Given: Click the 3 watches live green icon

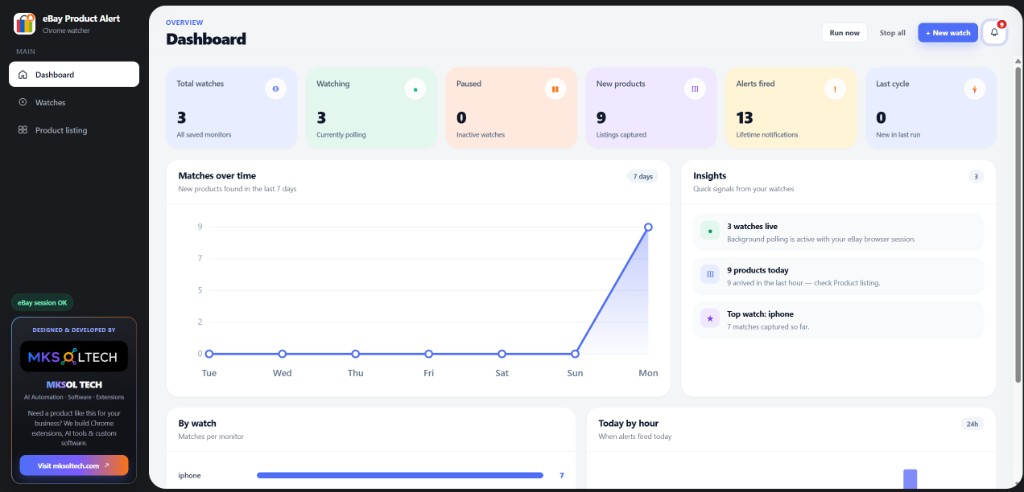Looking at the screenshot, I should tap(710, 231).
